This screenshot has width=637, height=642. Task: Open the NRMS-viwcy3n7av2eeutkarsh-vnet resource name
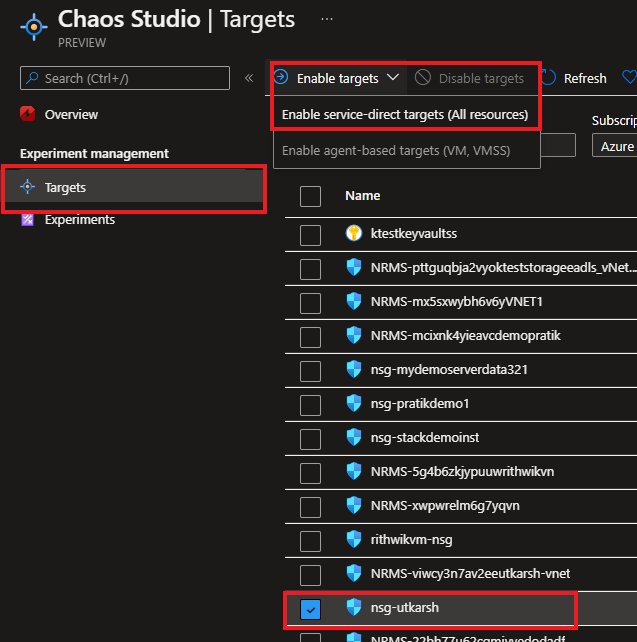pyautogui.click(x=470, y=574)
